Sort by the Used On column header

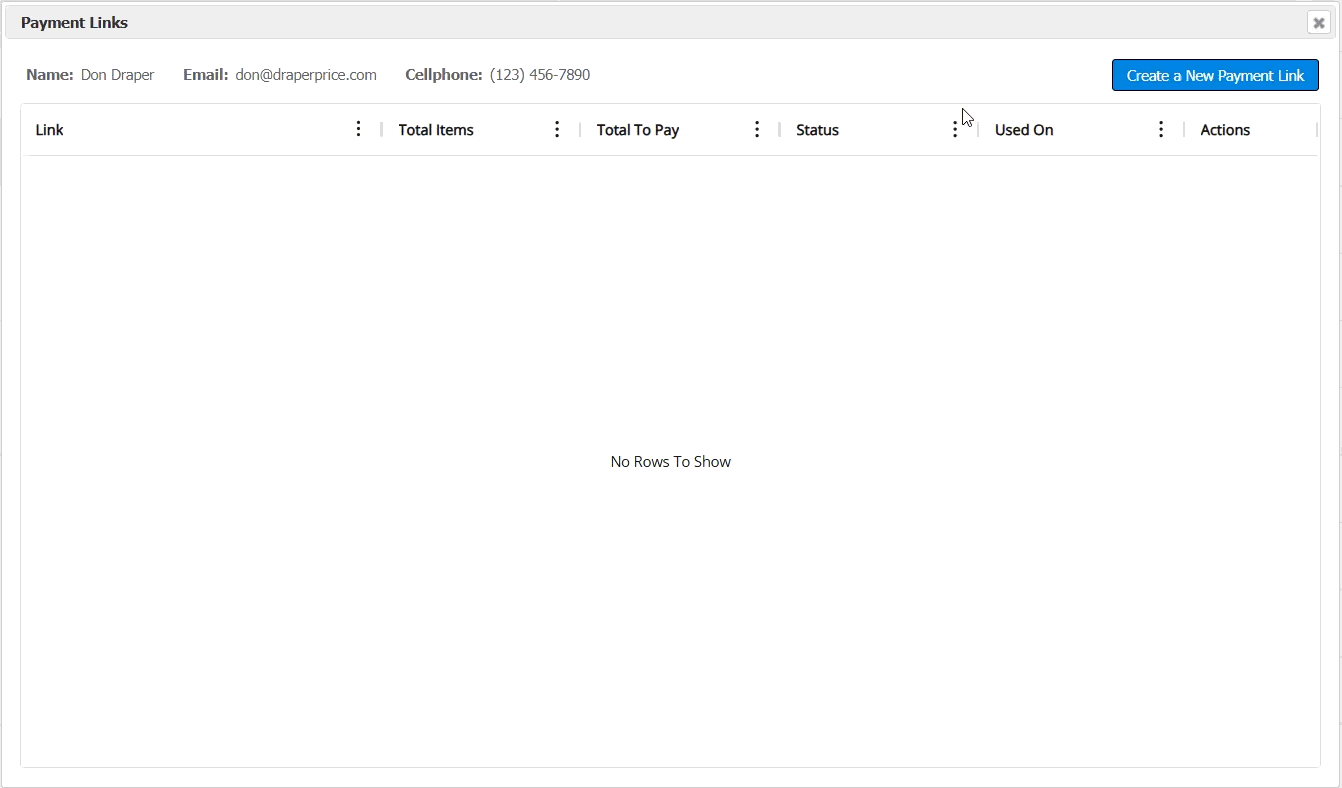[x=1024, y=130]
